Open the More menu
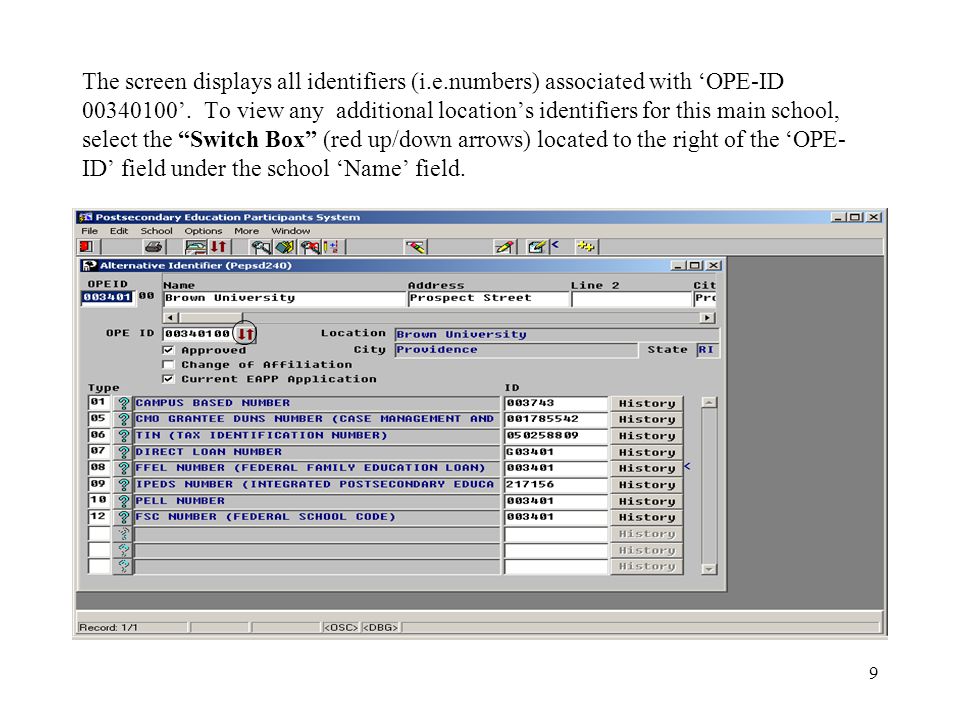 tap(246, 231)
